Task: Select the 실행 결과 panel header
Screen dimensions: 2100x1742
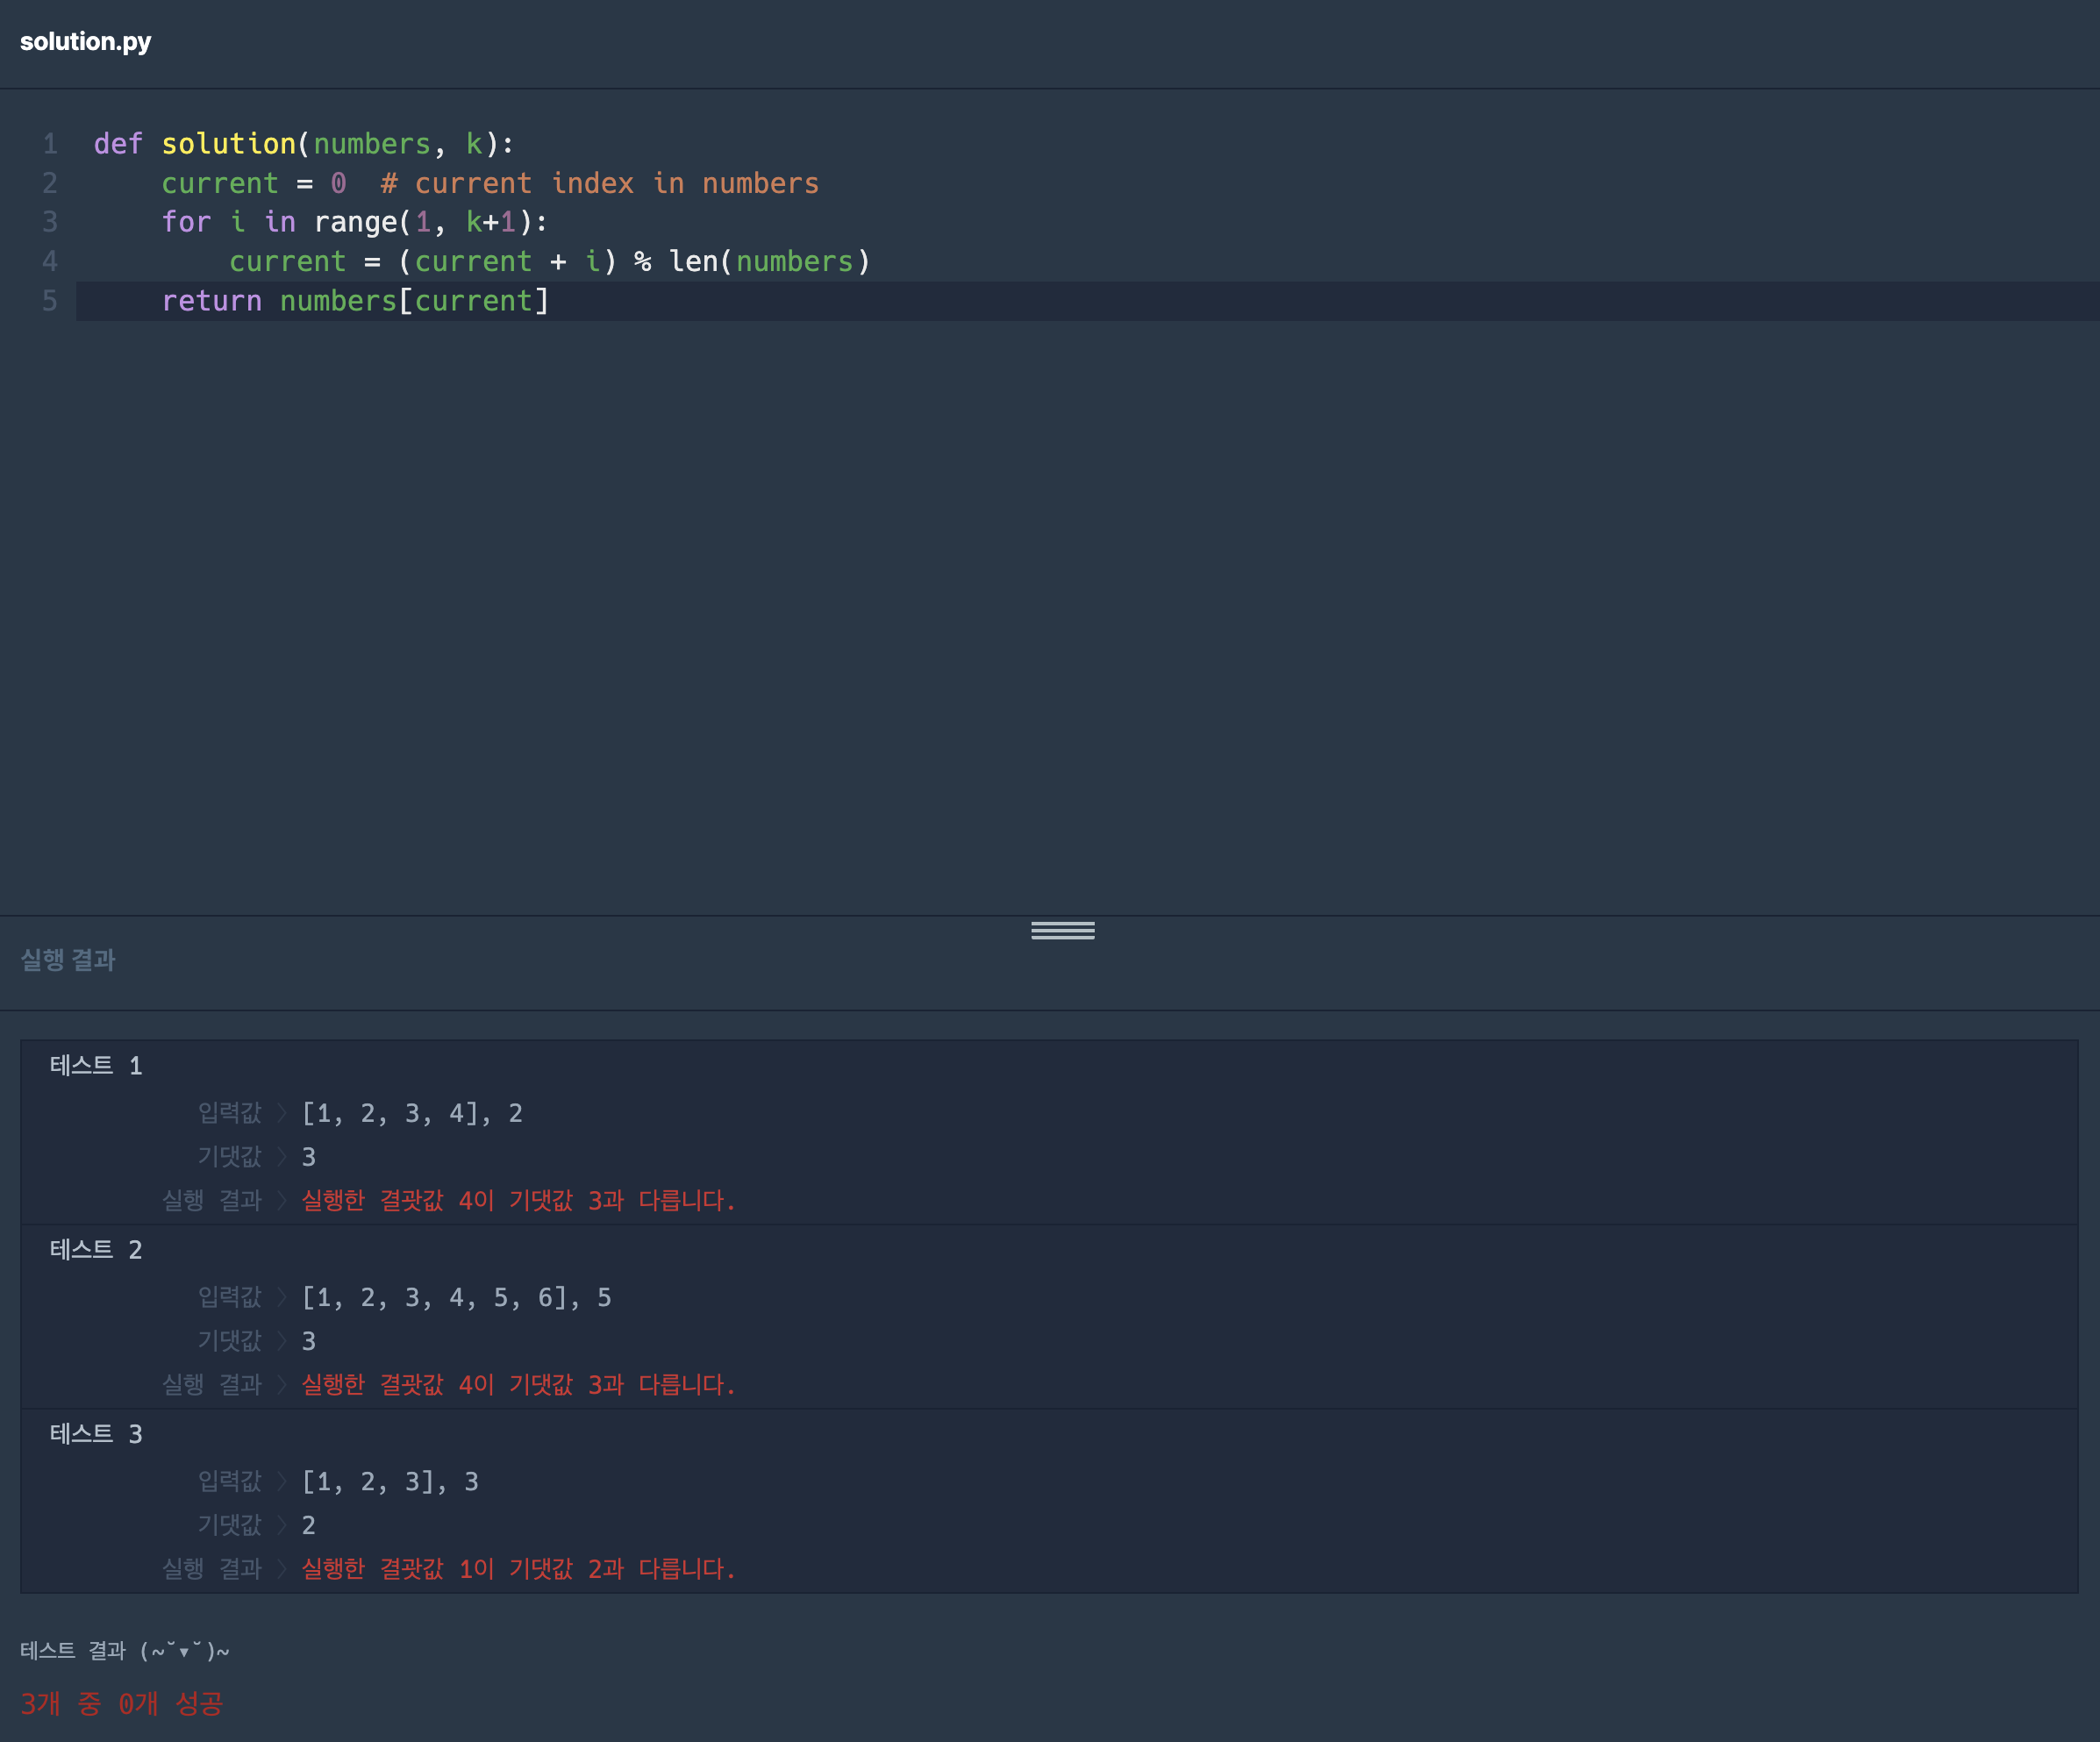Action: coord(68,960)
